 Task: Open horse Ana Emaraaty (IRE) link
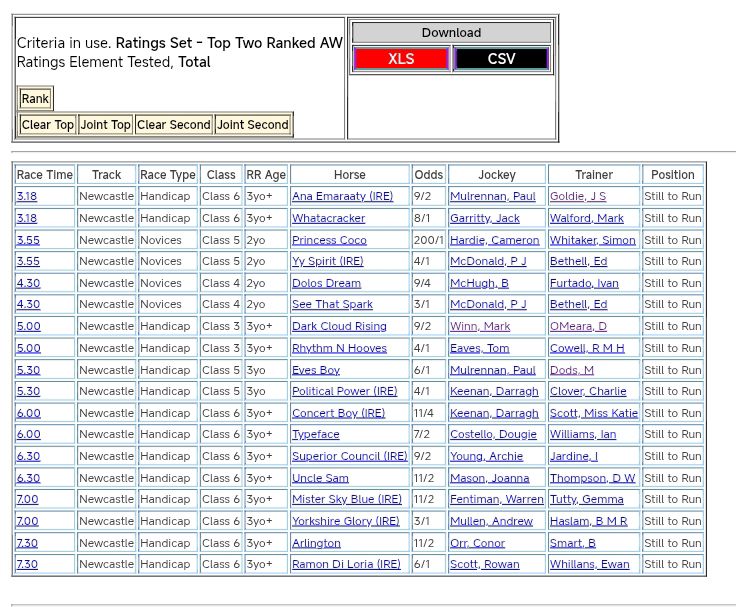click(x=342, y=197)
